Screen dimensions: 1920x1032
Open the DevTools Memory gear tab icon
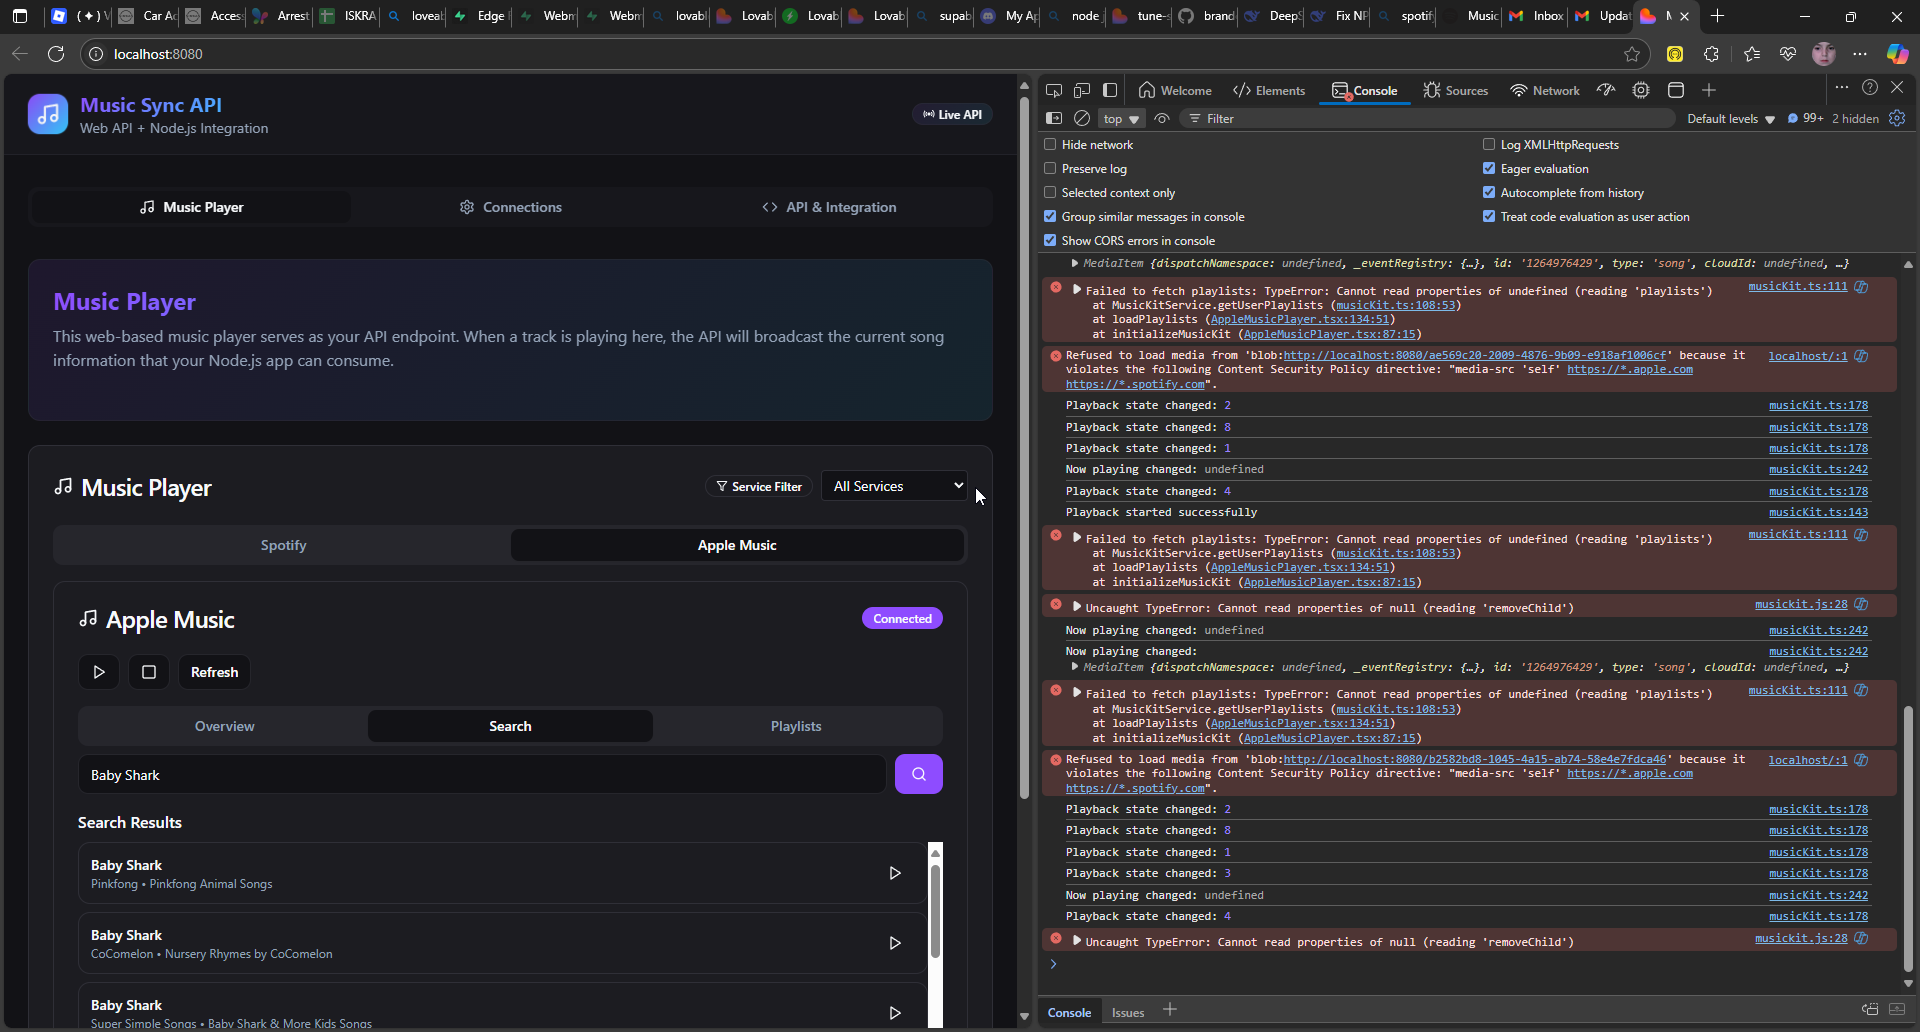pos(1641,90)
